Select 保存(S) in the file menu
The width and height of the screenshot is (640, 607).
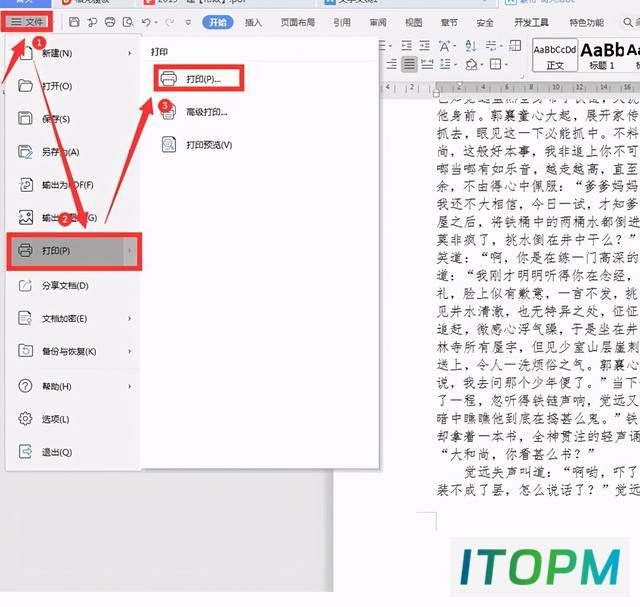73,119
